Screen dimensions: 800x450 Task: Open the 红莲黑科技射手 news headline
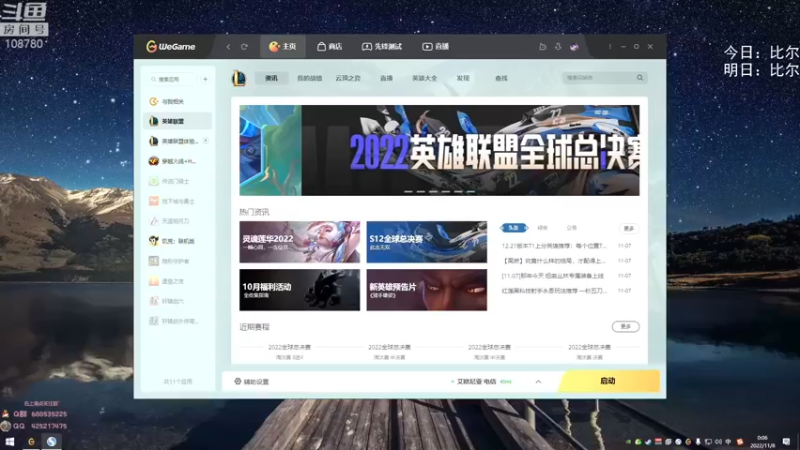pyautogui.click(x=554, y=291)
